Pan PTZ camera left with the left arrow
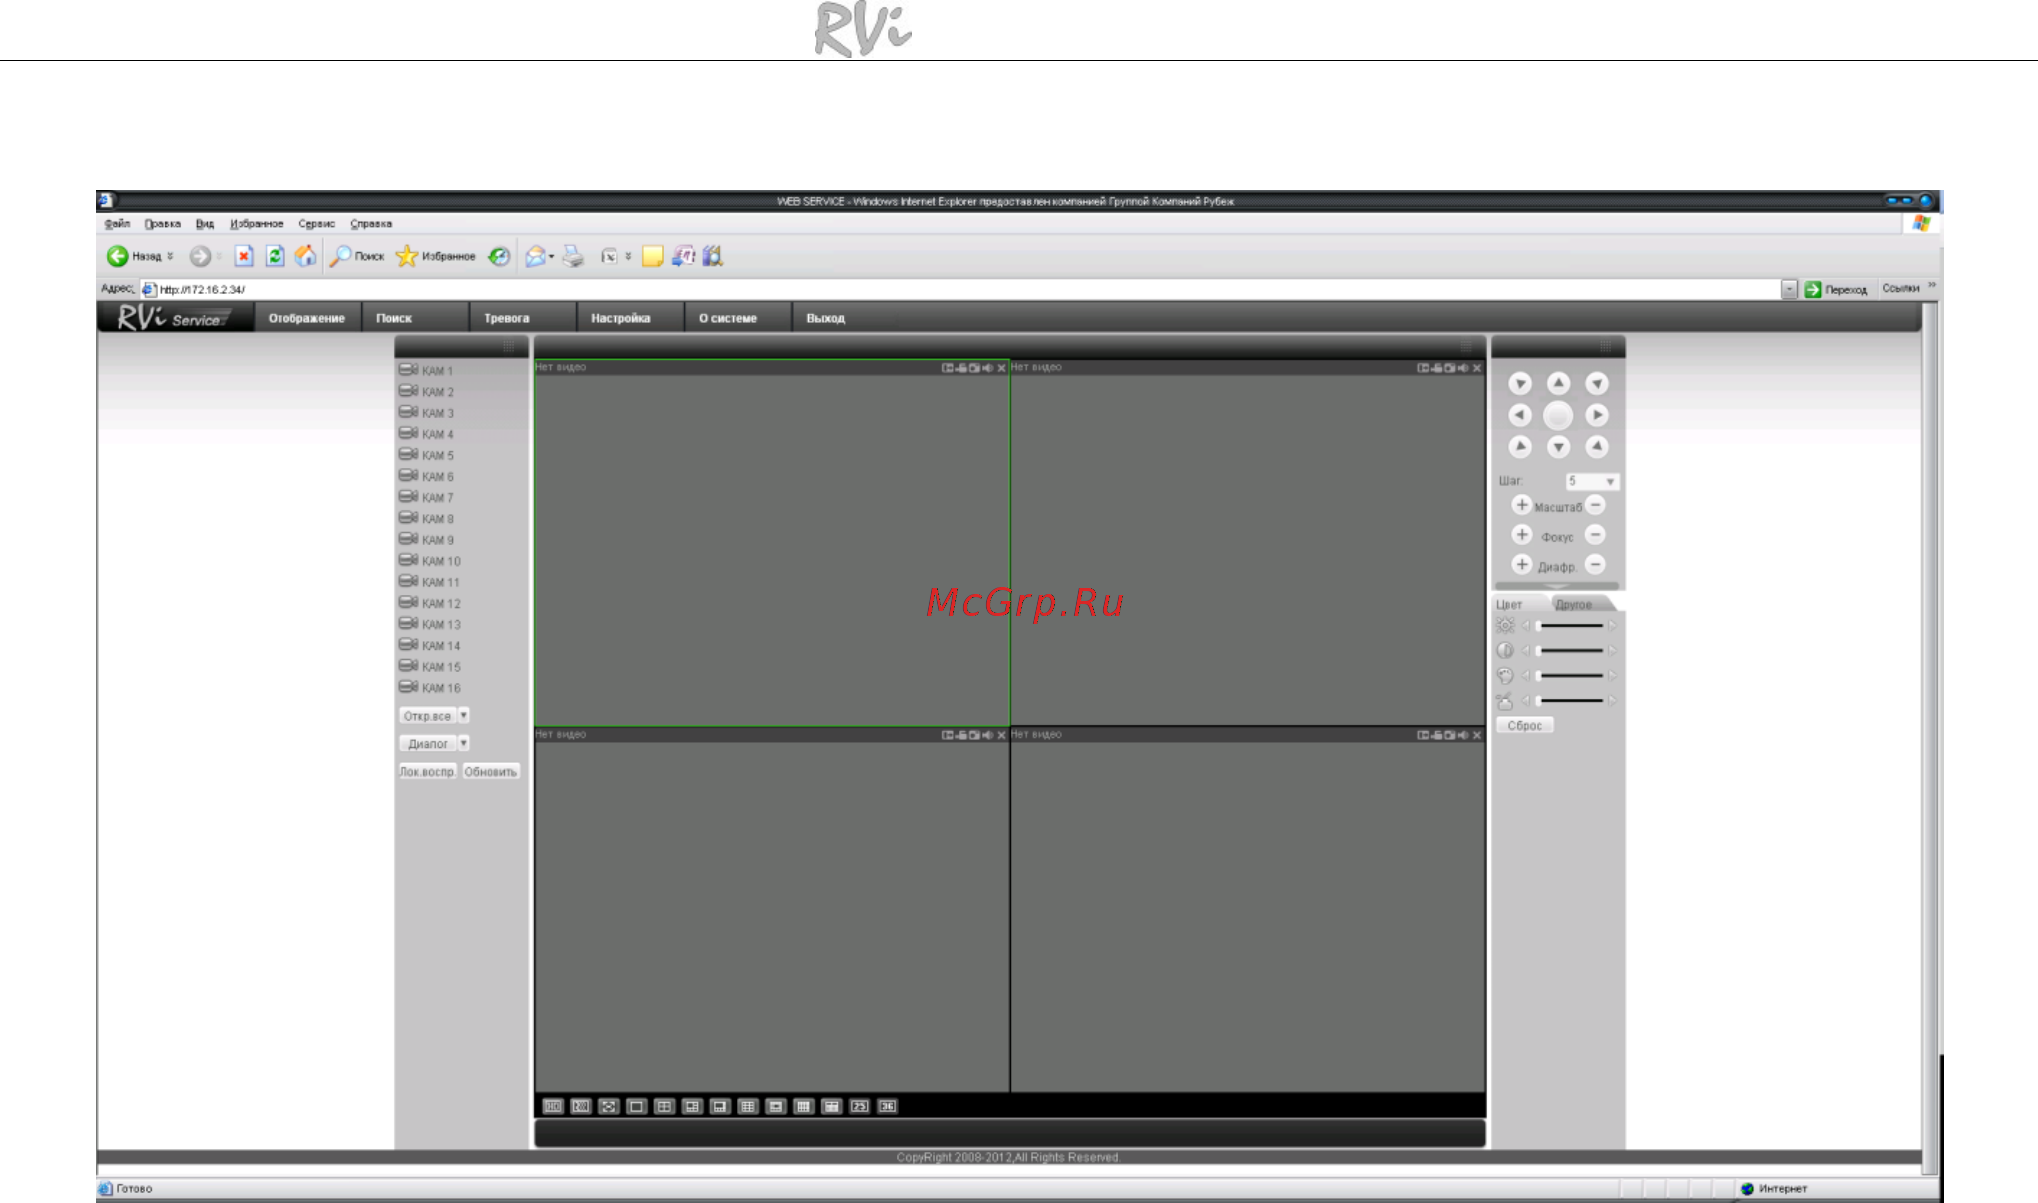Viewport: 2038px width, 1203px height. pyautogui.click(x=1520, y=415)
